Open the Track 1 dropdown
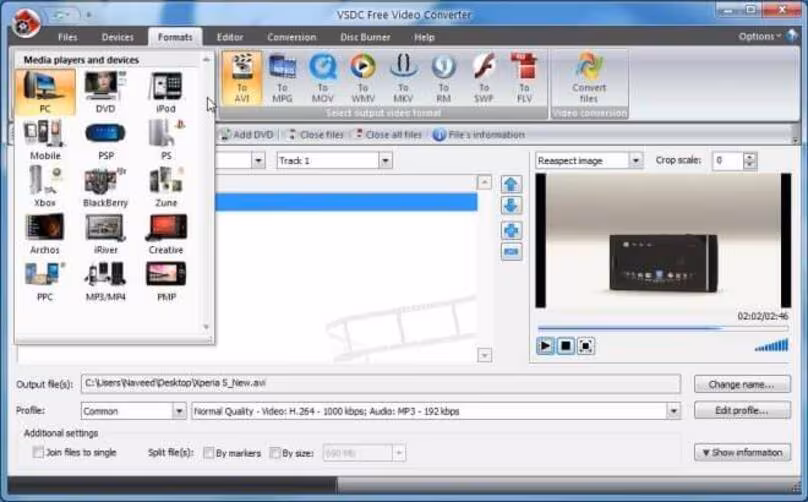Screen dimensions: 808x502 tap(385, 161)
